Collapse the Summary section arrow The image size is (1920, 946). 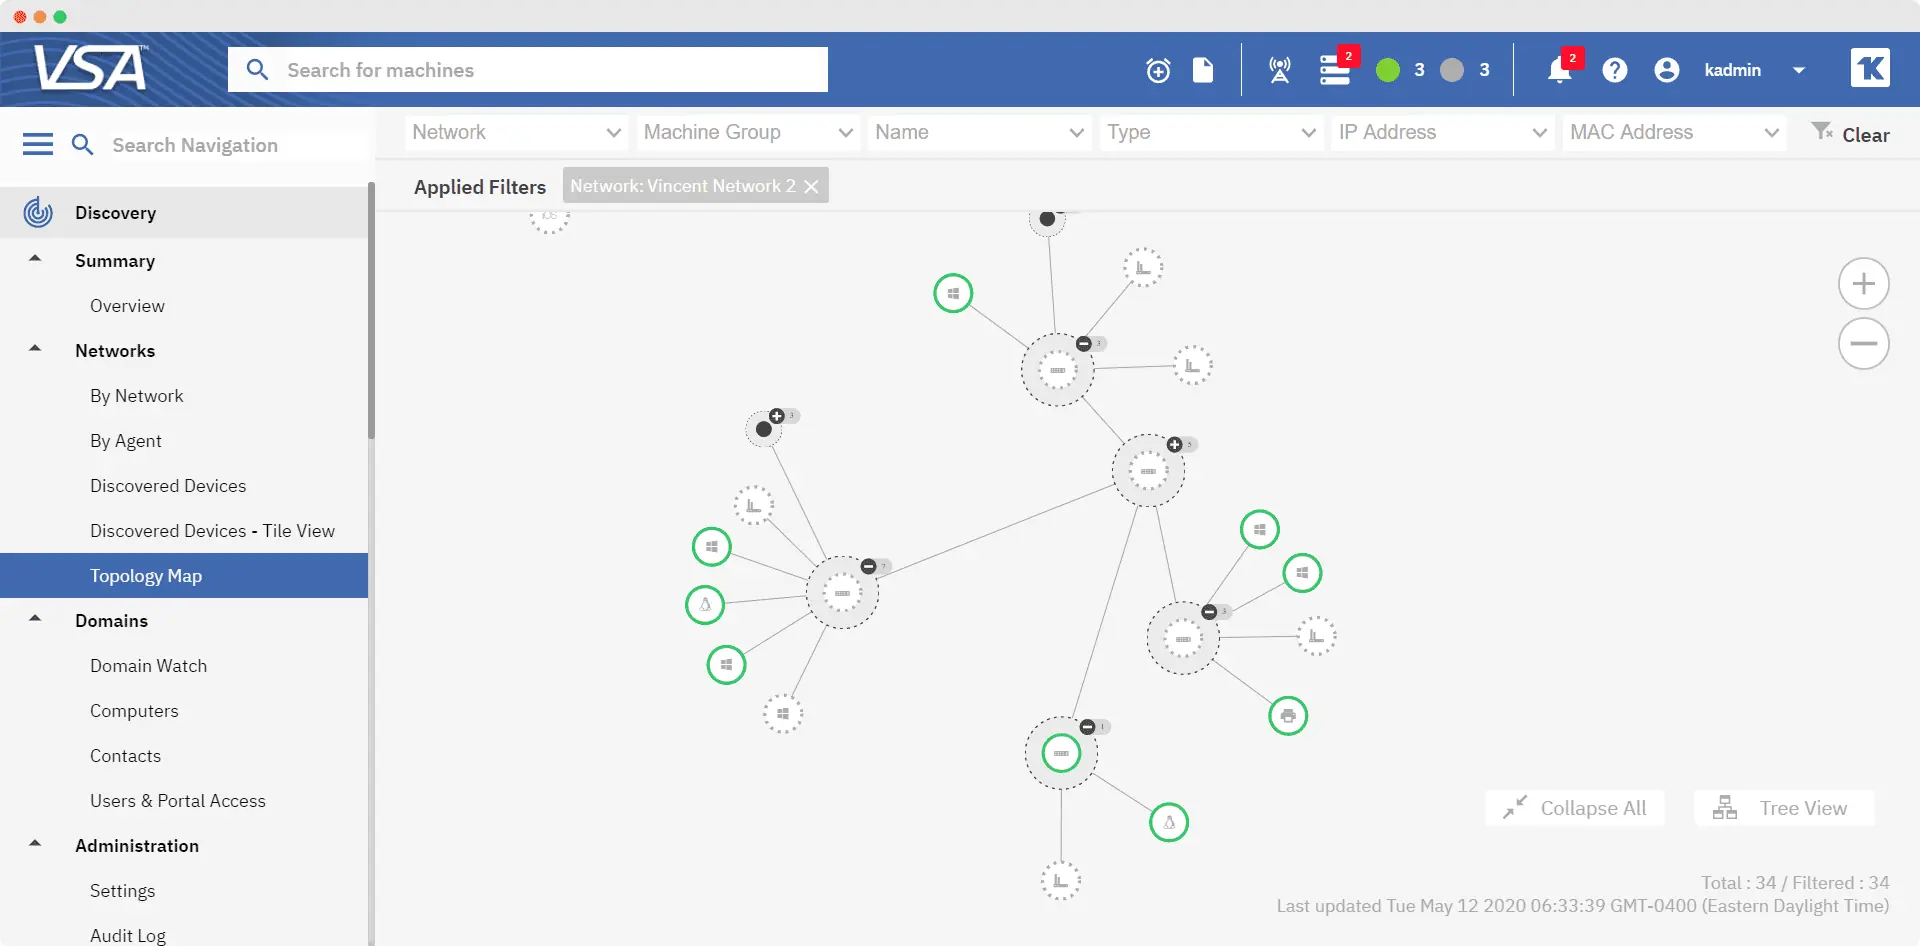[35, 259]
